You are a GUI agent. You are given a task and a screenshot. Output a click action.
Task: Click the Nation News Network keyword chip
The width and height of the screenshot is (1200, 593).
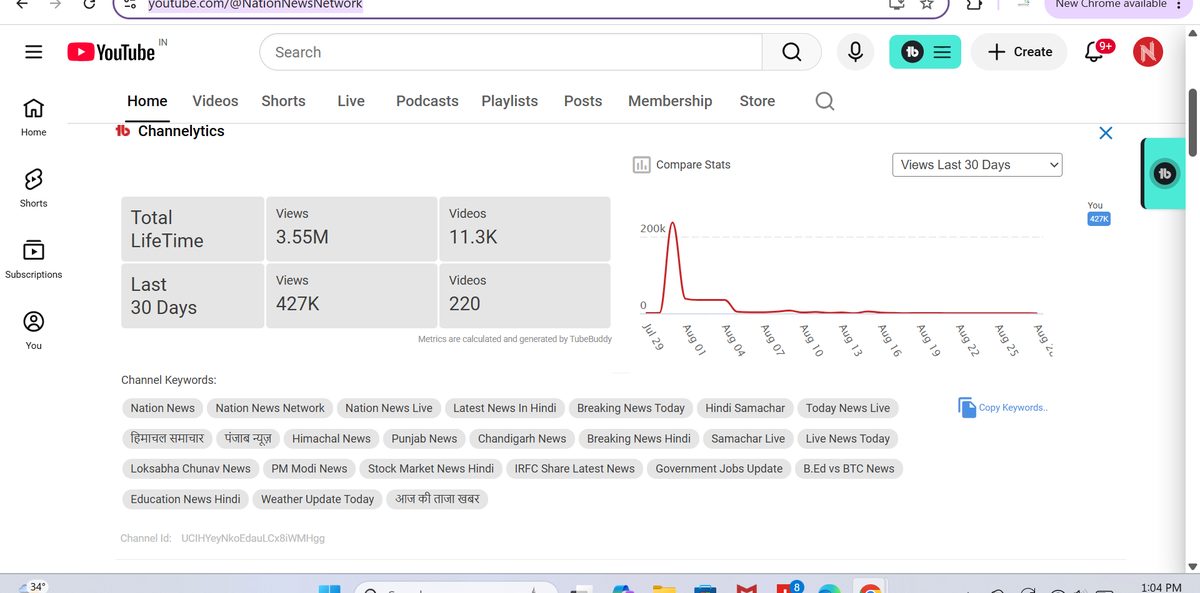click(270, 408)
